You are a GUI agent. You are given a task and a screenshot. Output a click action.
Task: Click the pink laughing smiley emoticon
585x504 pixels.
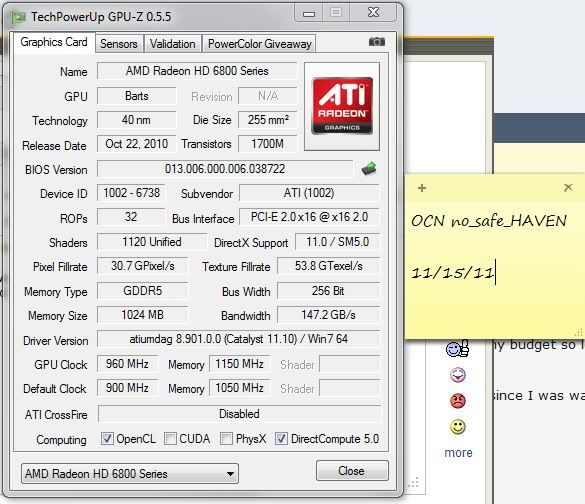click(x=458, y=375)
